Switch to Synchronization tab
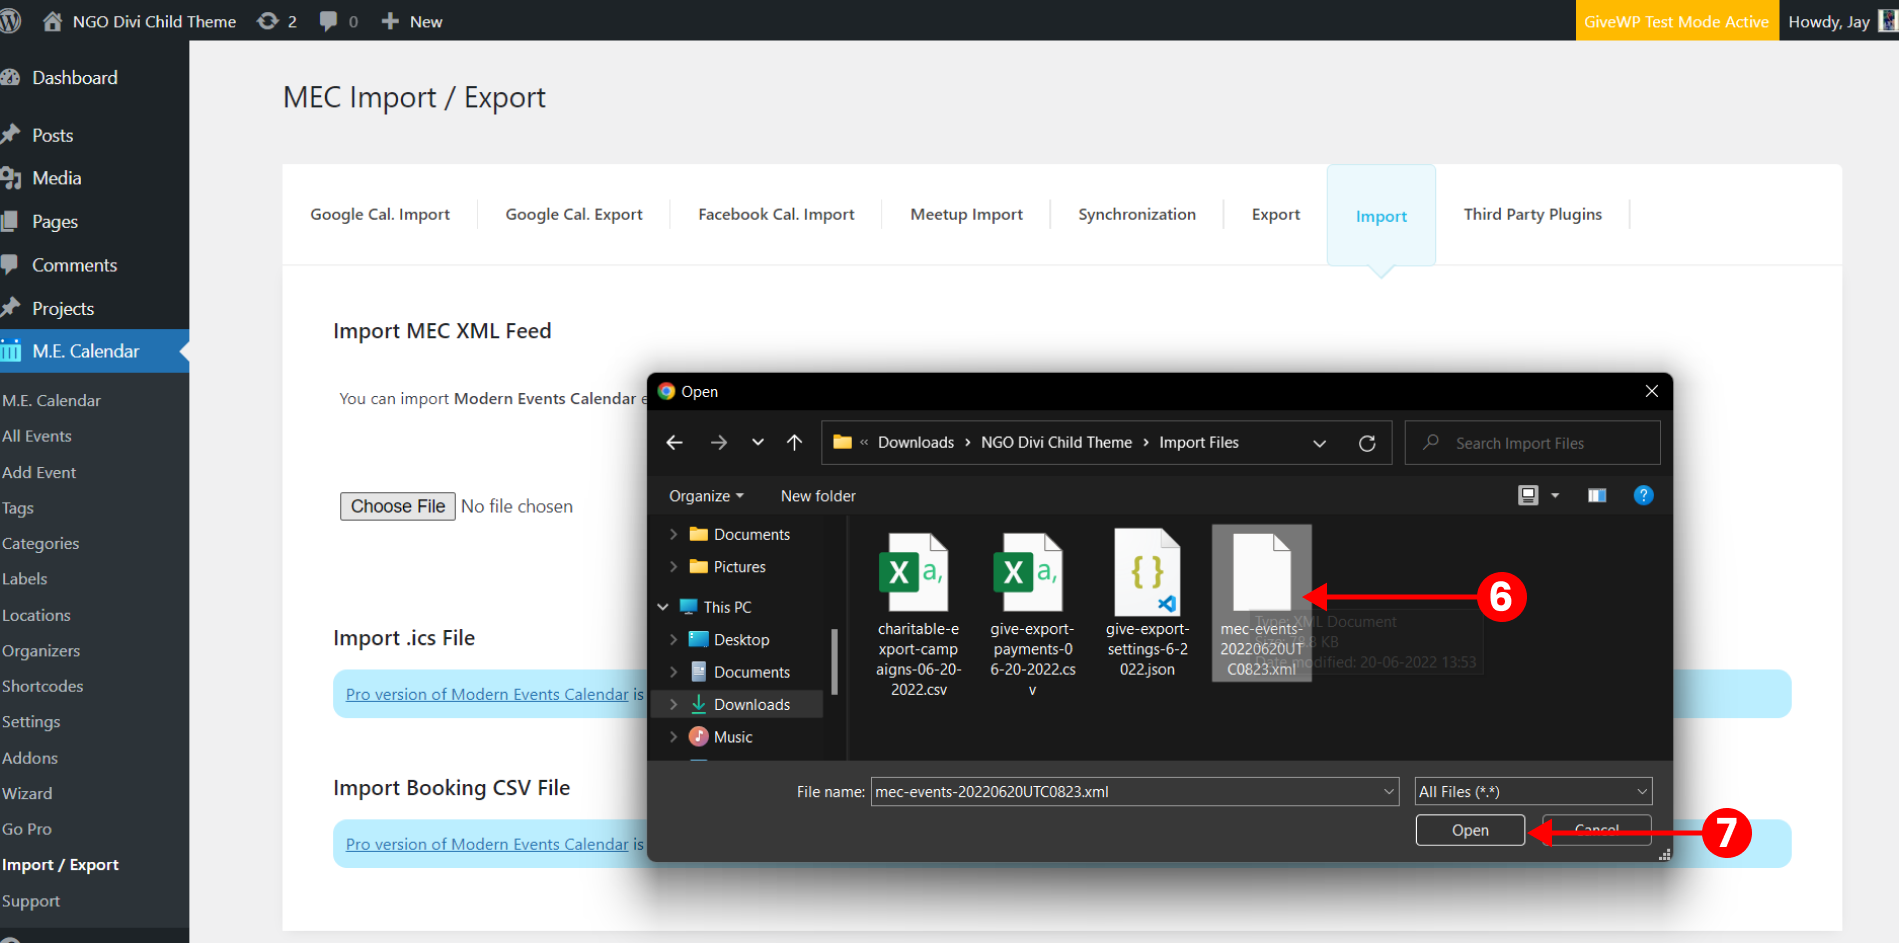The image size is (1899, 943). [1137, 214]
